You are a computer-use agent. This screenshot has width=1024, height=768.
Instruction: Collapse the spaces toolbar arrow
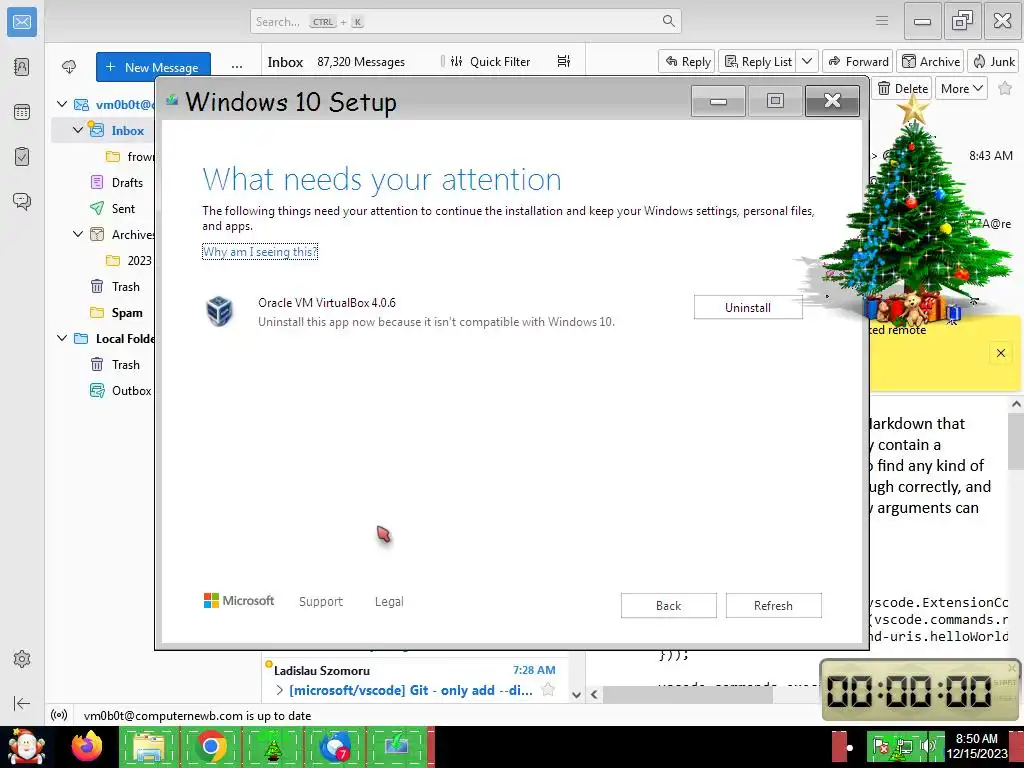click(22, 703)
